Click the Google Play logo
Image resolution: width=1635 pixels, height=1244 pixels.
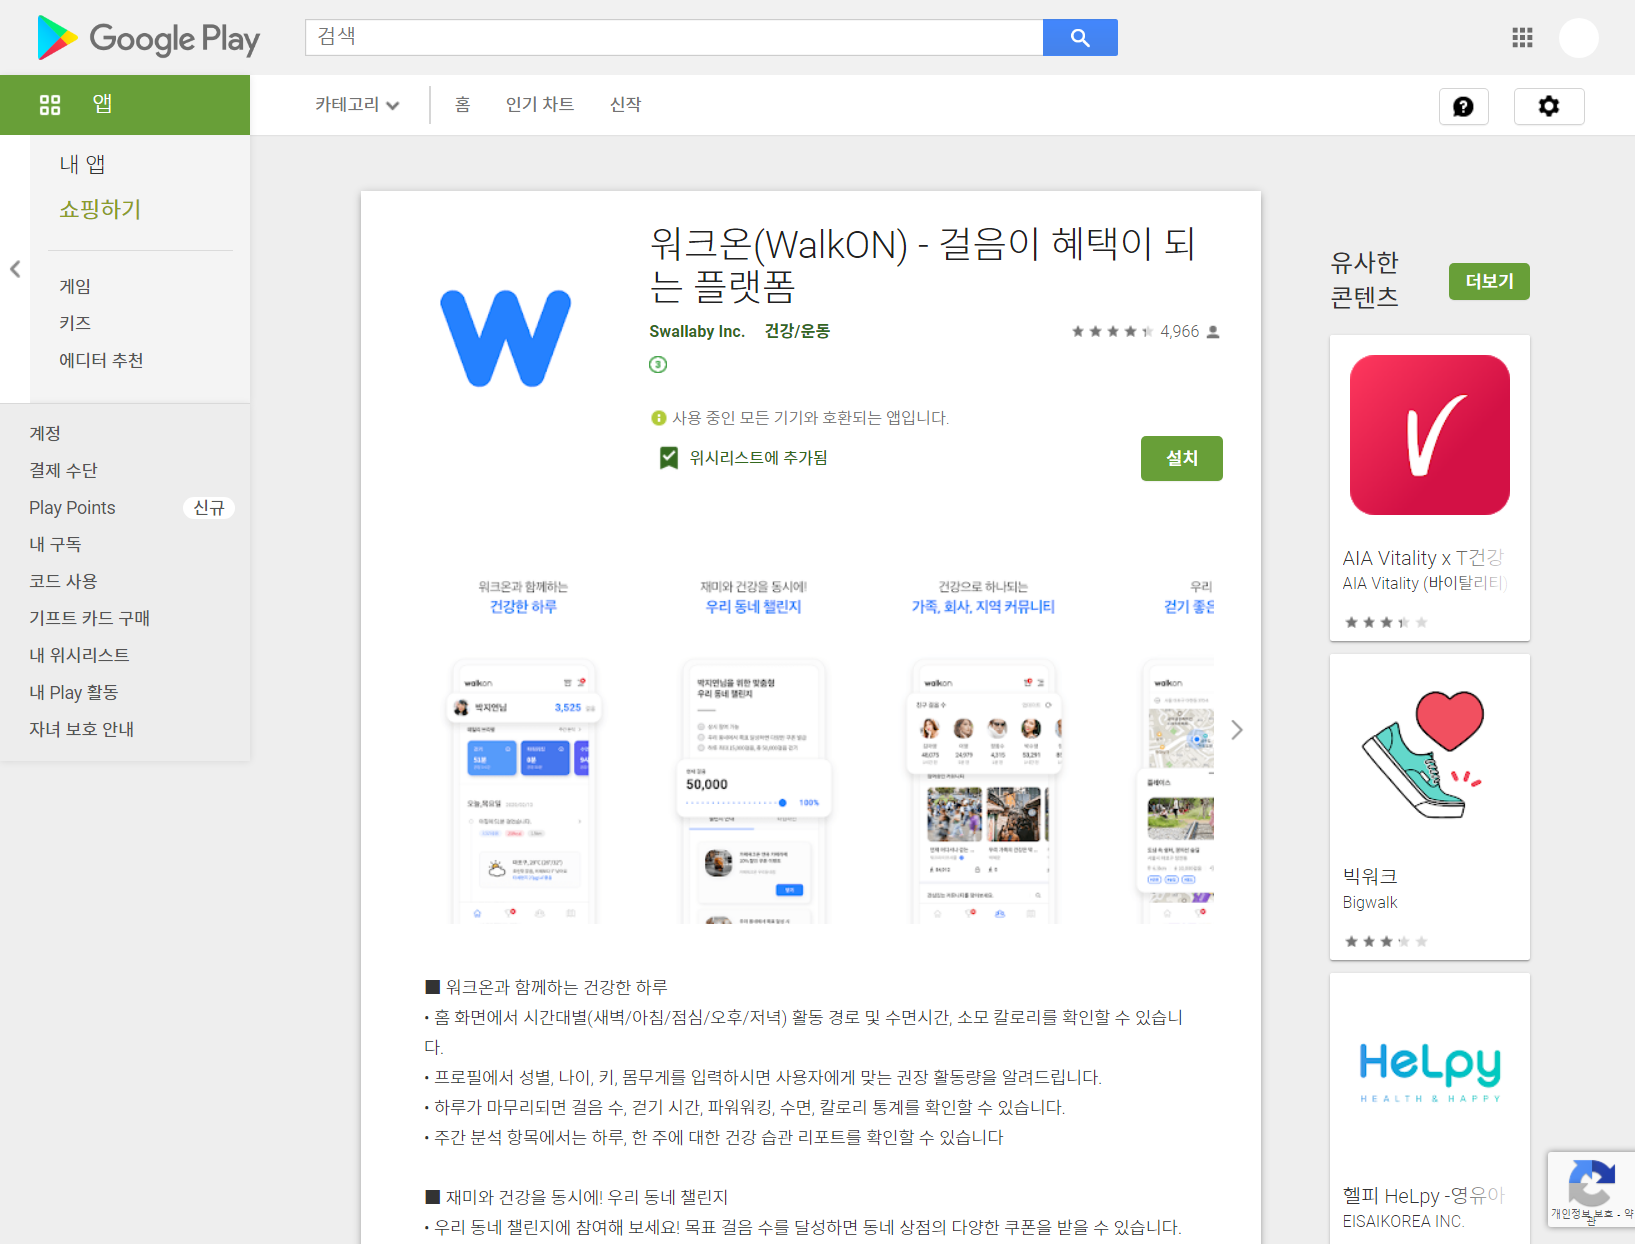pos(148,38)
